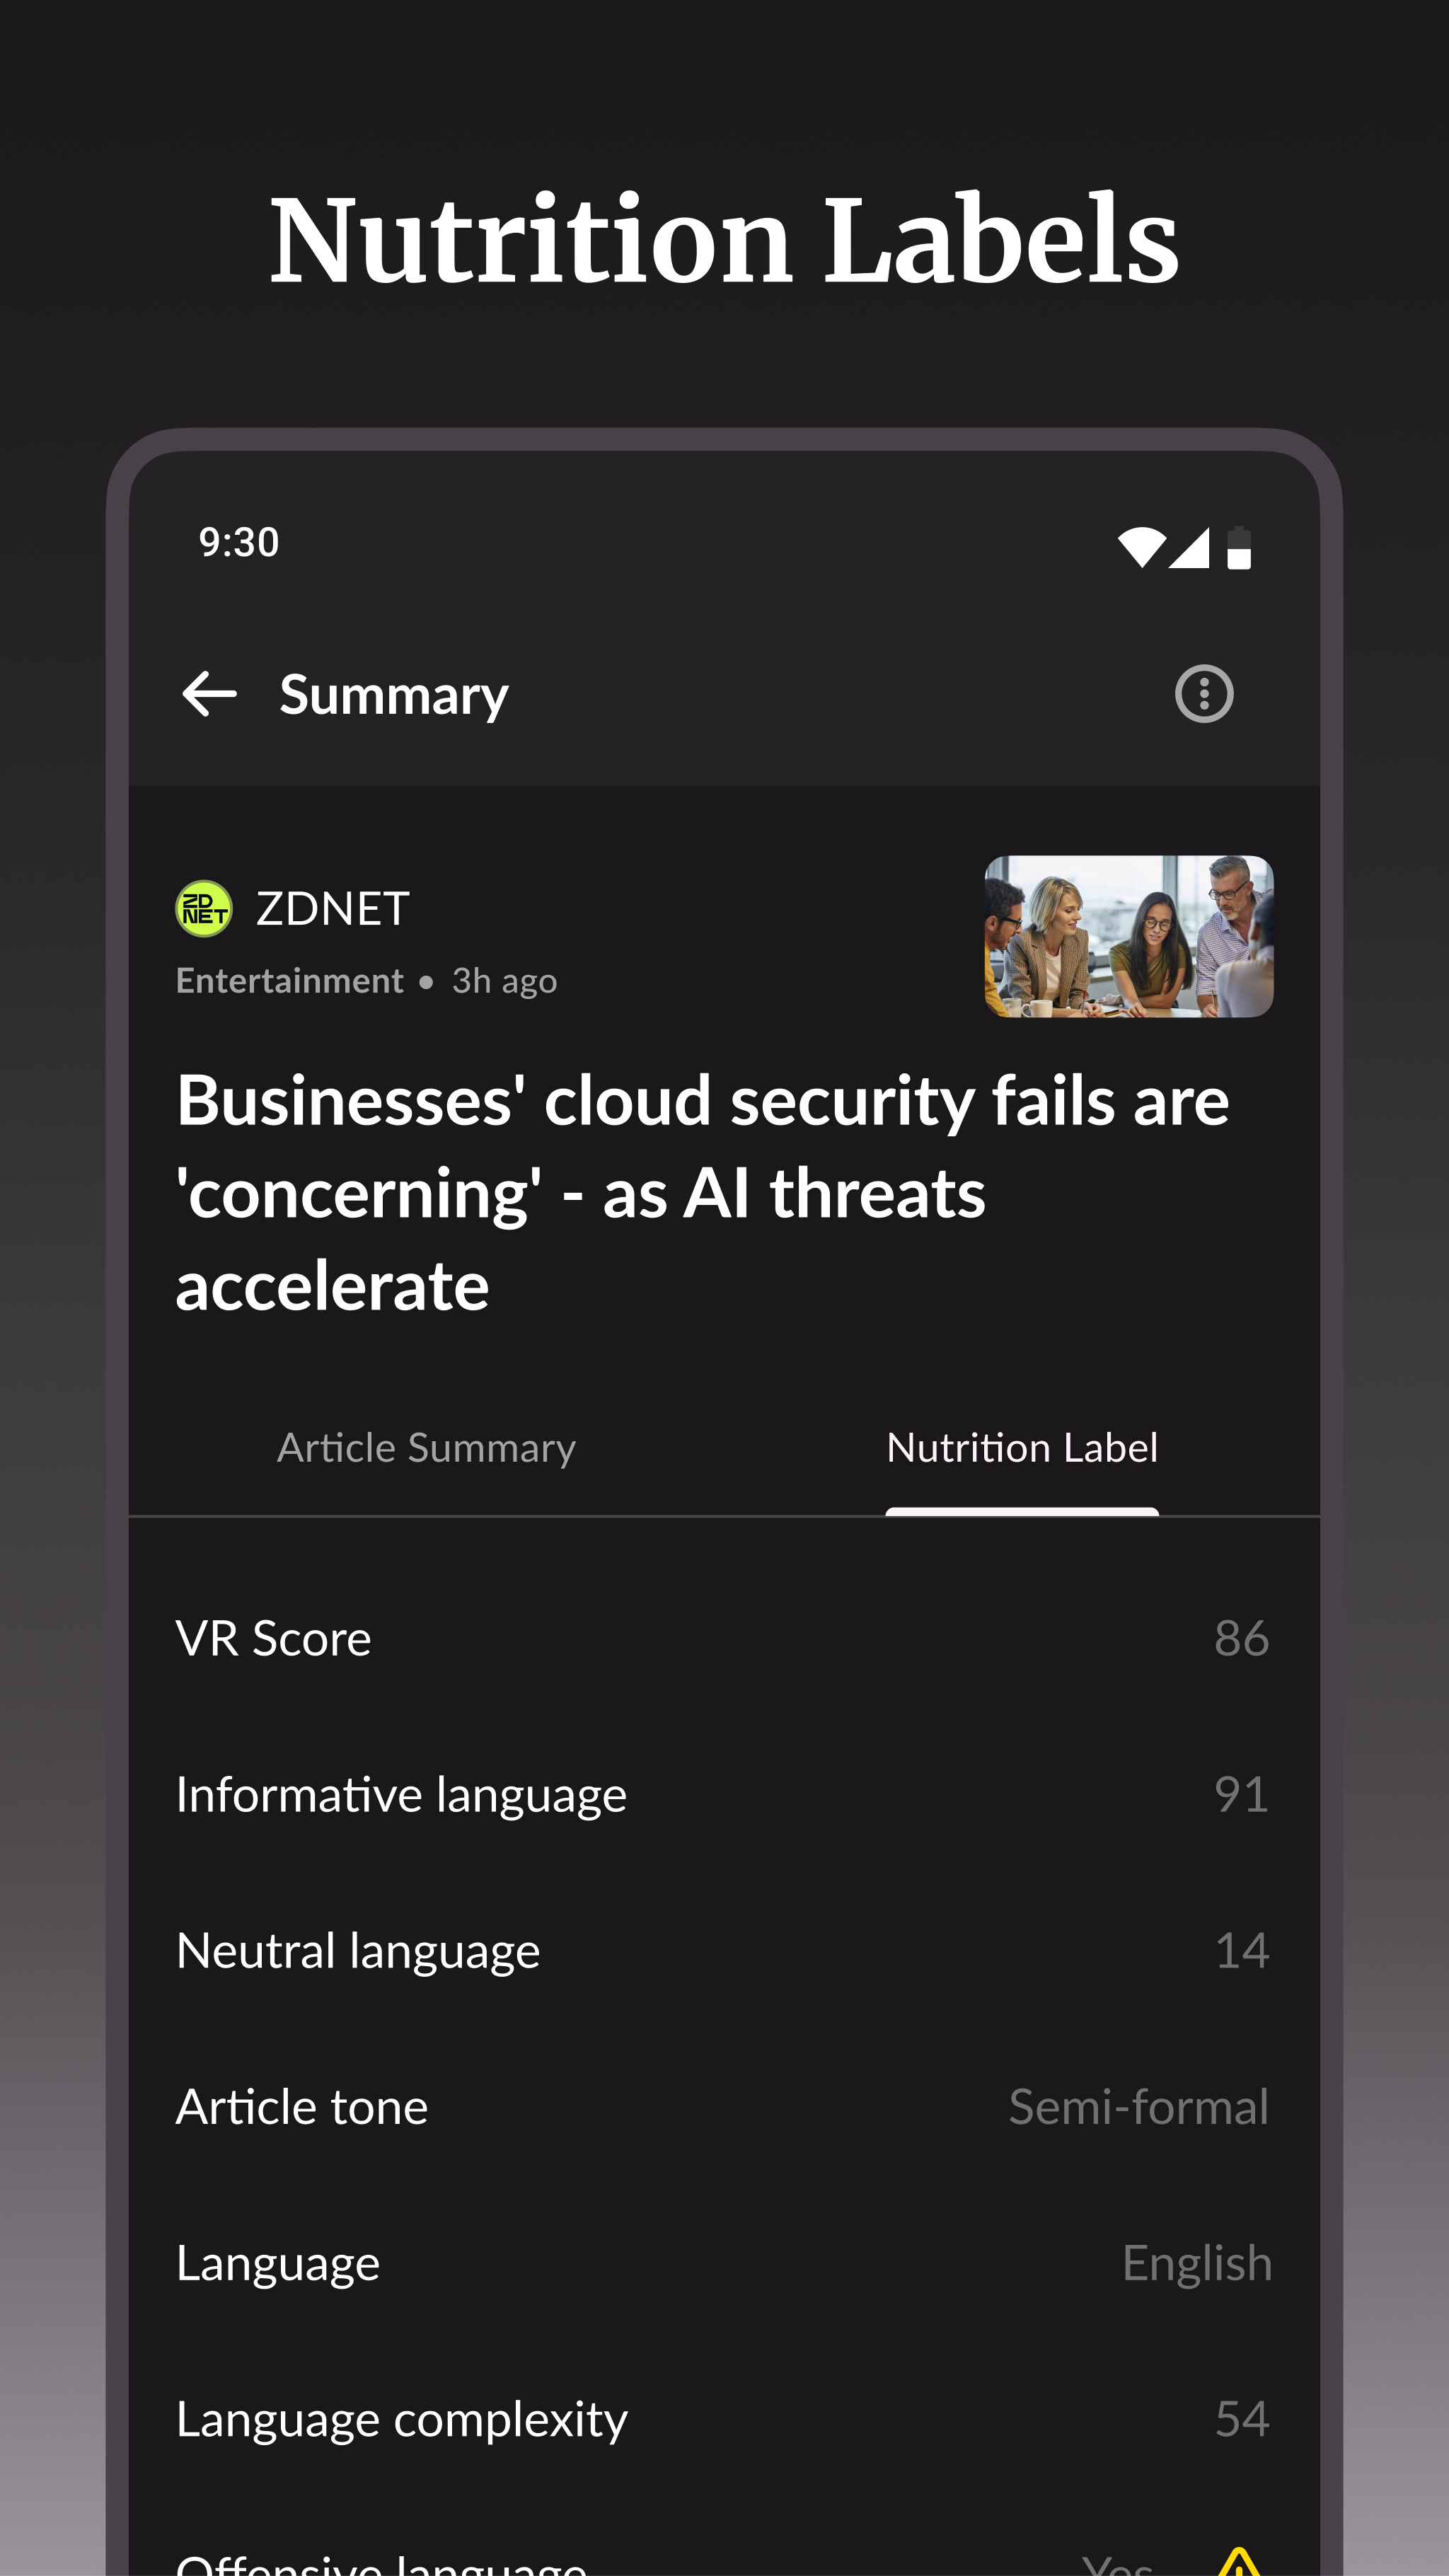Tap the ZDNET logo icon
The image size is (1449, 2576).
(x=204, y=908)
